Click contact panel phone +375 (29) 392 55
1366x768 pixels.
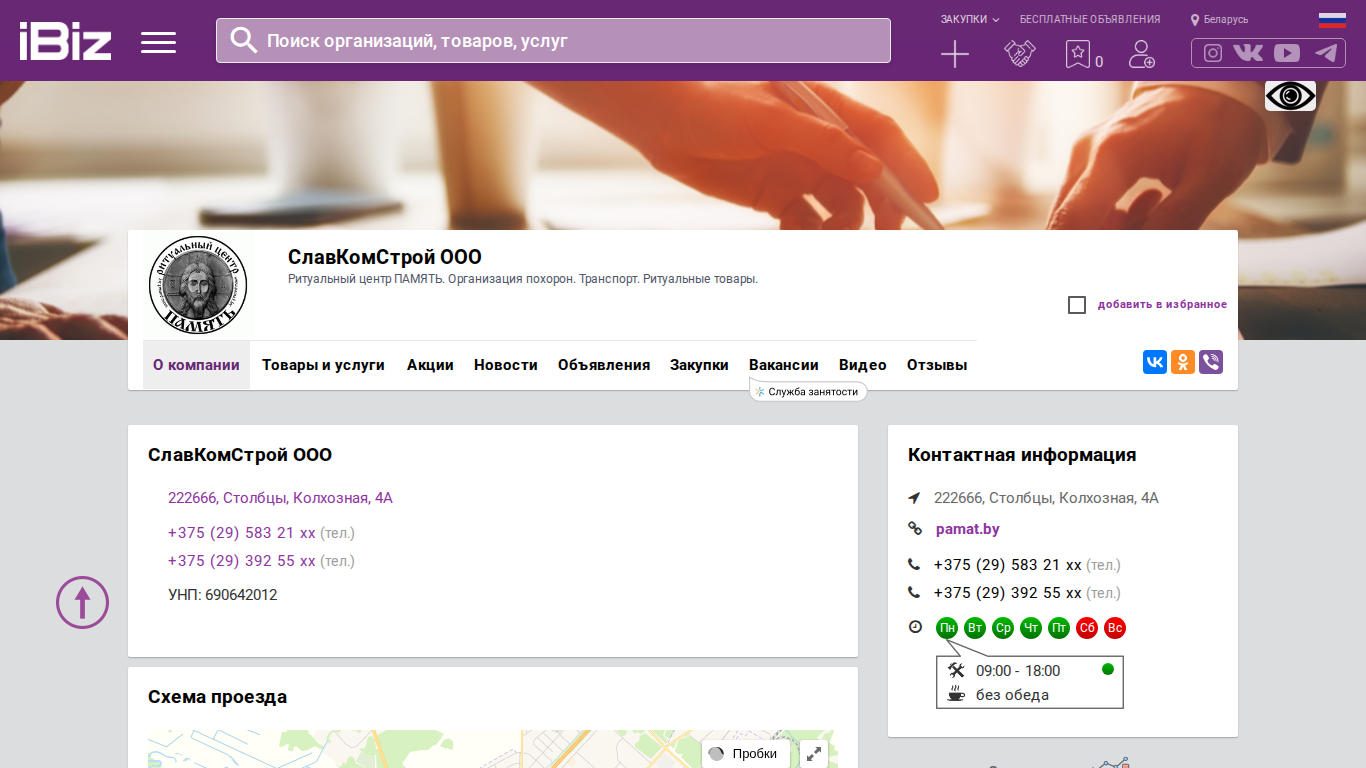[x=1008, y=593]
